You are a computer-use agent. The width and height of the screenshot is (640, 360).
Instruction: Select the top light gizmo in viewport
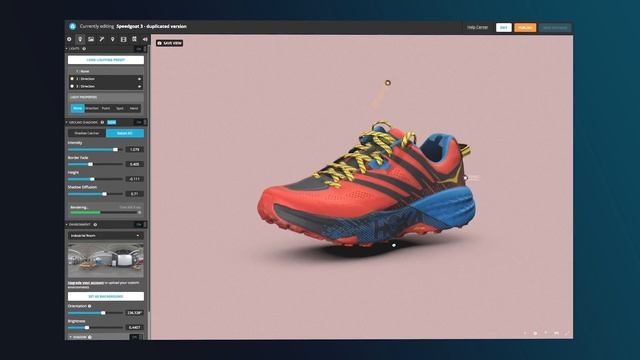click(x=388, y=83)
